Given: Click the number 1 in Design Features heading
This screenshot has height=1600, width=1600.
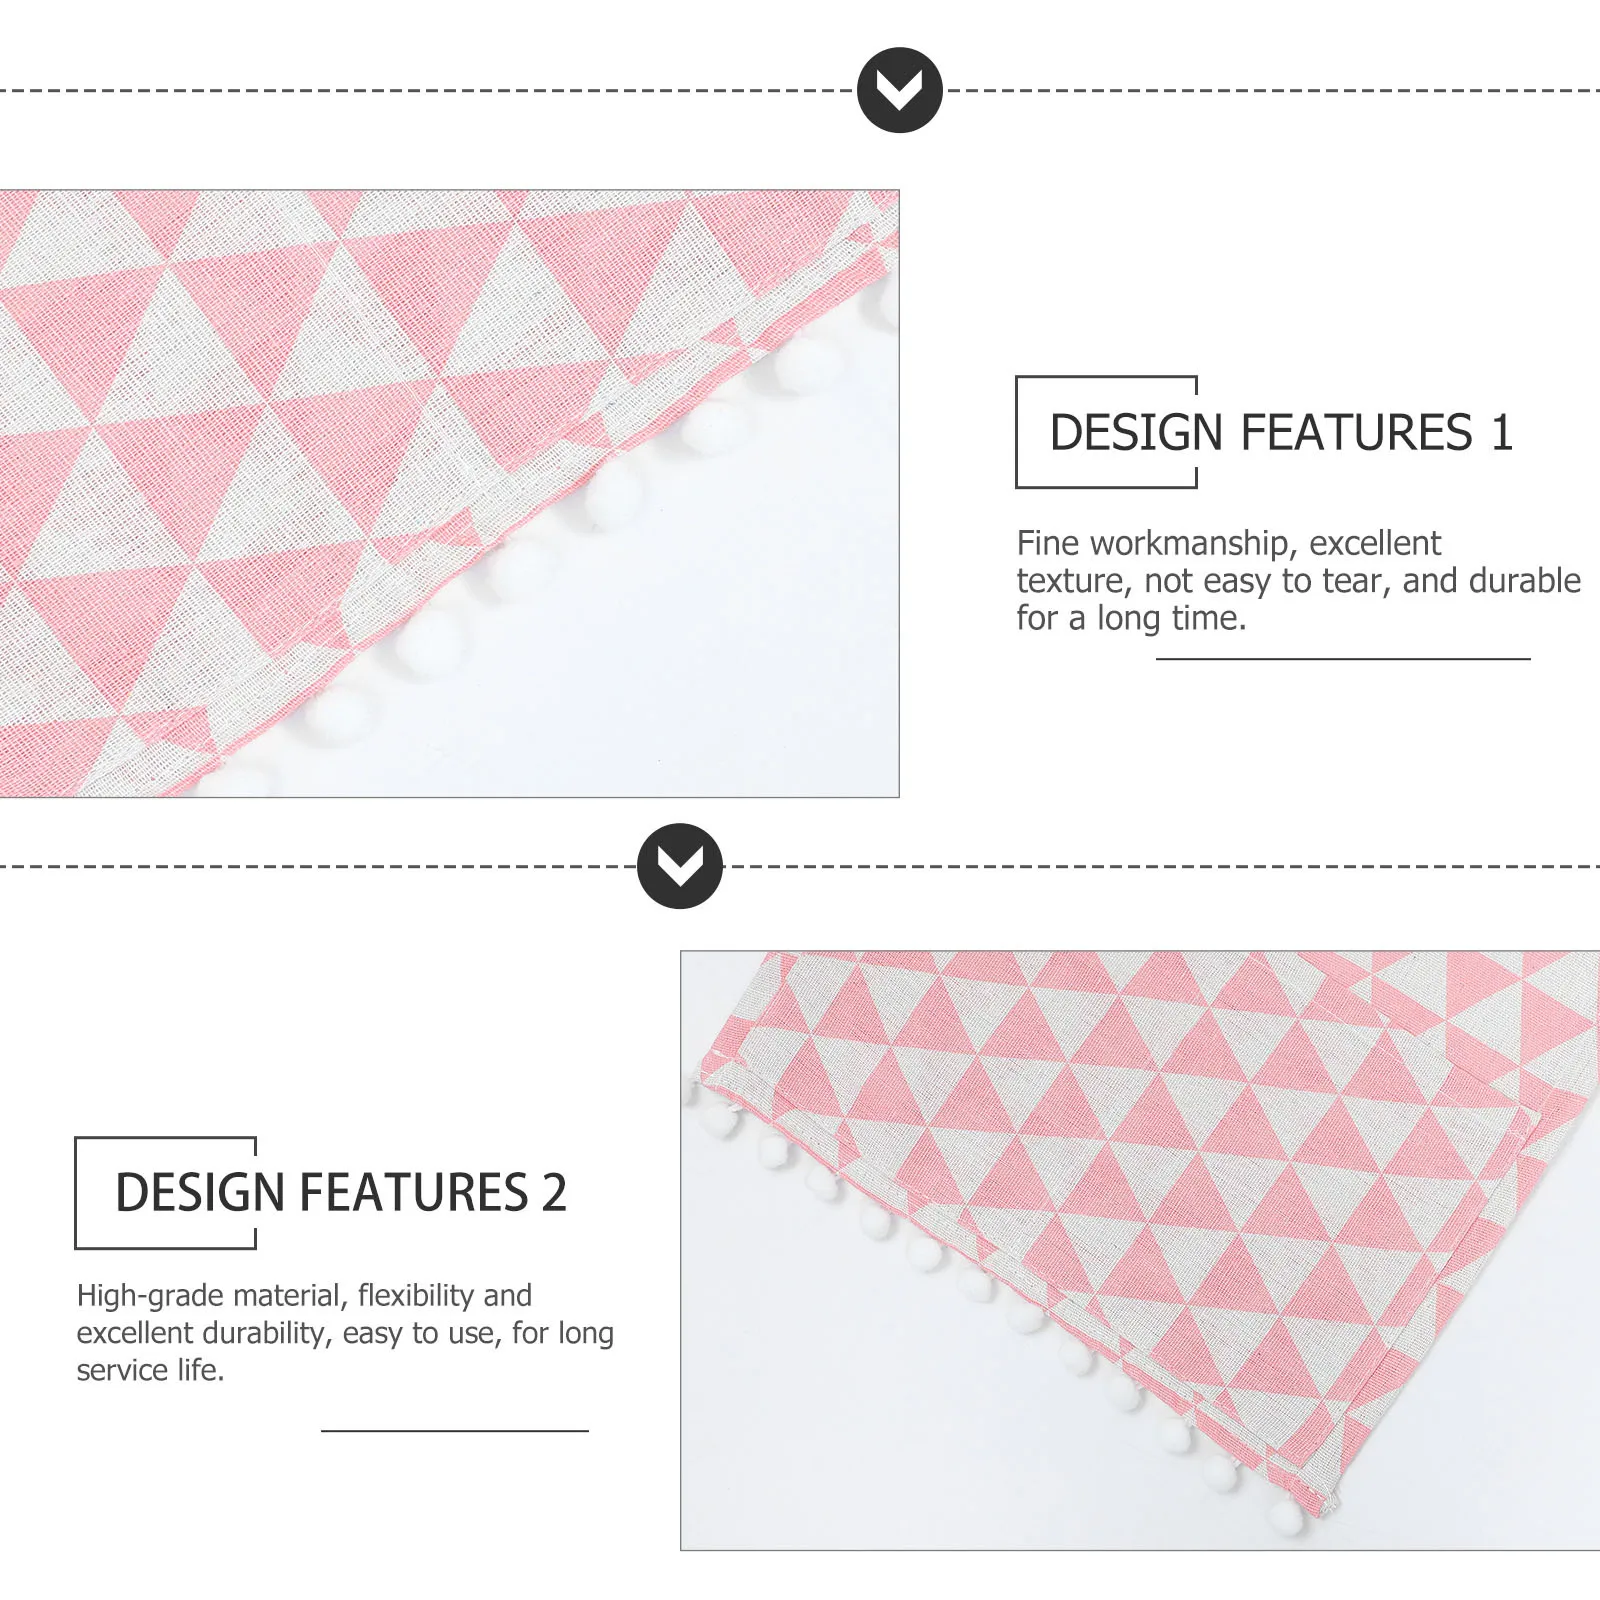Looking at the screenshot, I should [x=1502, y=432].
